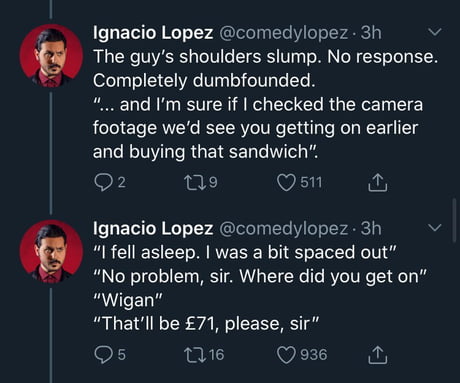Open Ignacio Lopez name on first tweet

click(x=153, y=33)
